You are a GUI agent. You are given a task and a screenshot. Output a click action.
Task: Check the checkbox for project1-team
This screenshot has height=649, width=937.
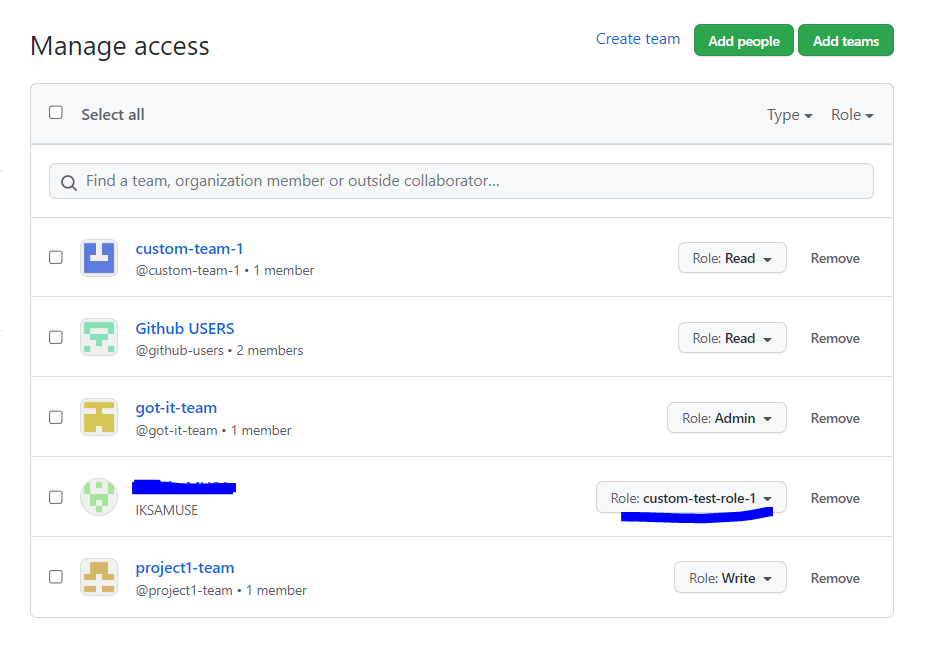pyautogui.click(x=56, y=576)
